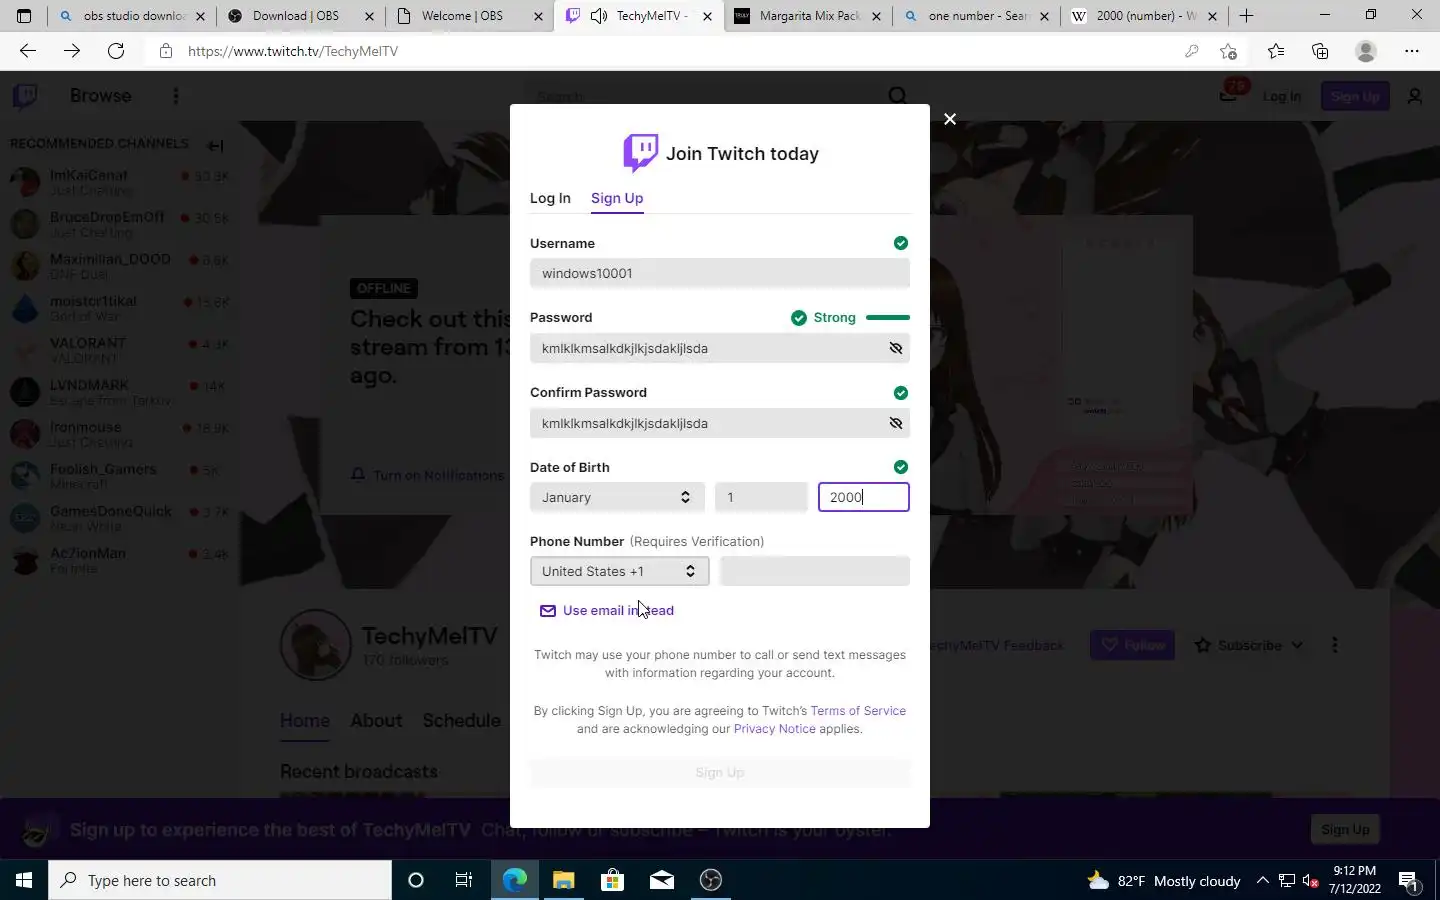Viewport: 1440px width, 900px height.
Task: Toggle visibility in Confirm Password field
Action: [x=896, y=423]
